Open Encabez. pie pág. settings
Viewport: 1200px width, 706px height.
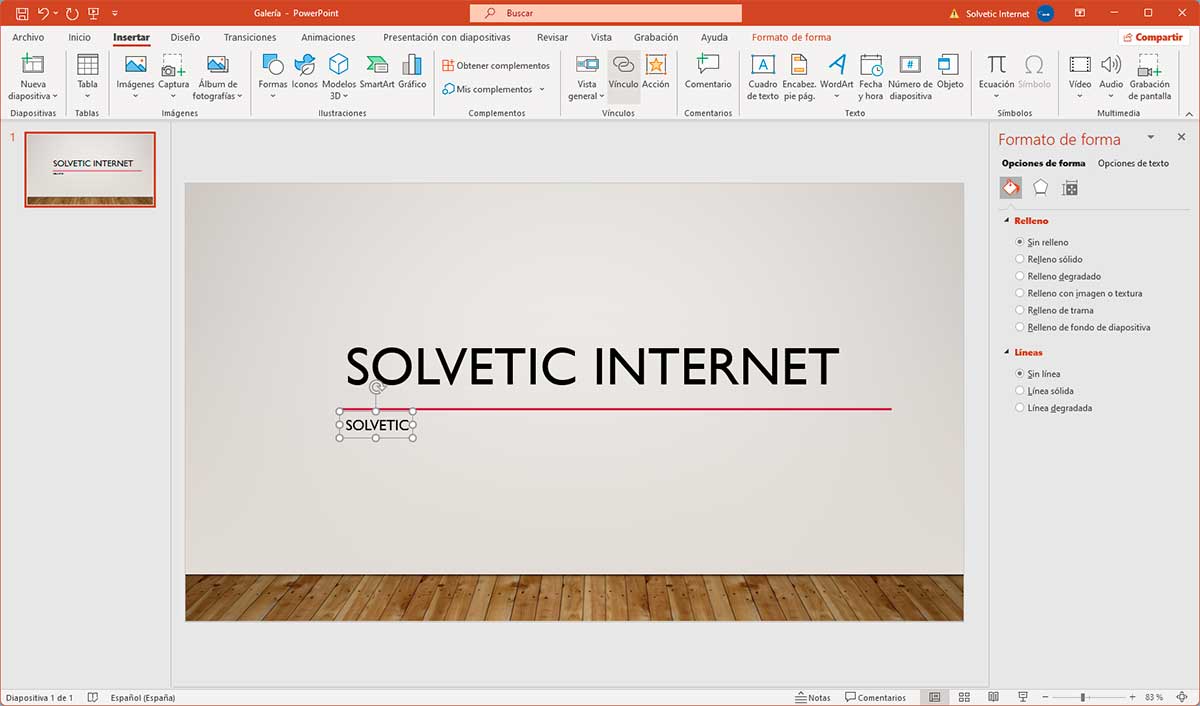pyautogui.click(x=799, y=77)
